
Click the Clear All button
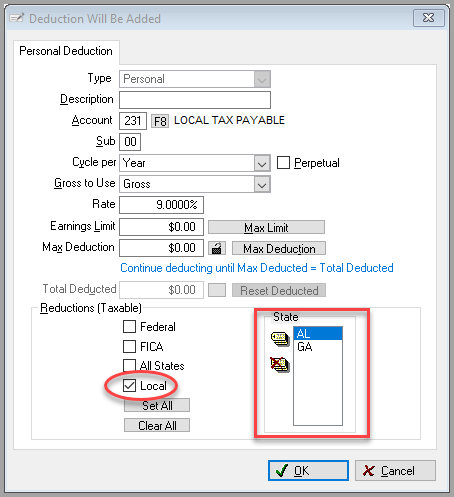click(x=157, y=425)
